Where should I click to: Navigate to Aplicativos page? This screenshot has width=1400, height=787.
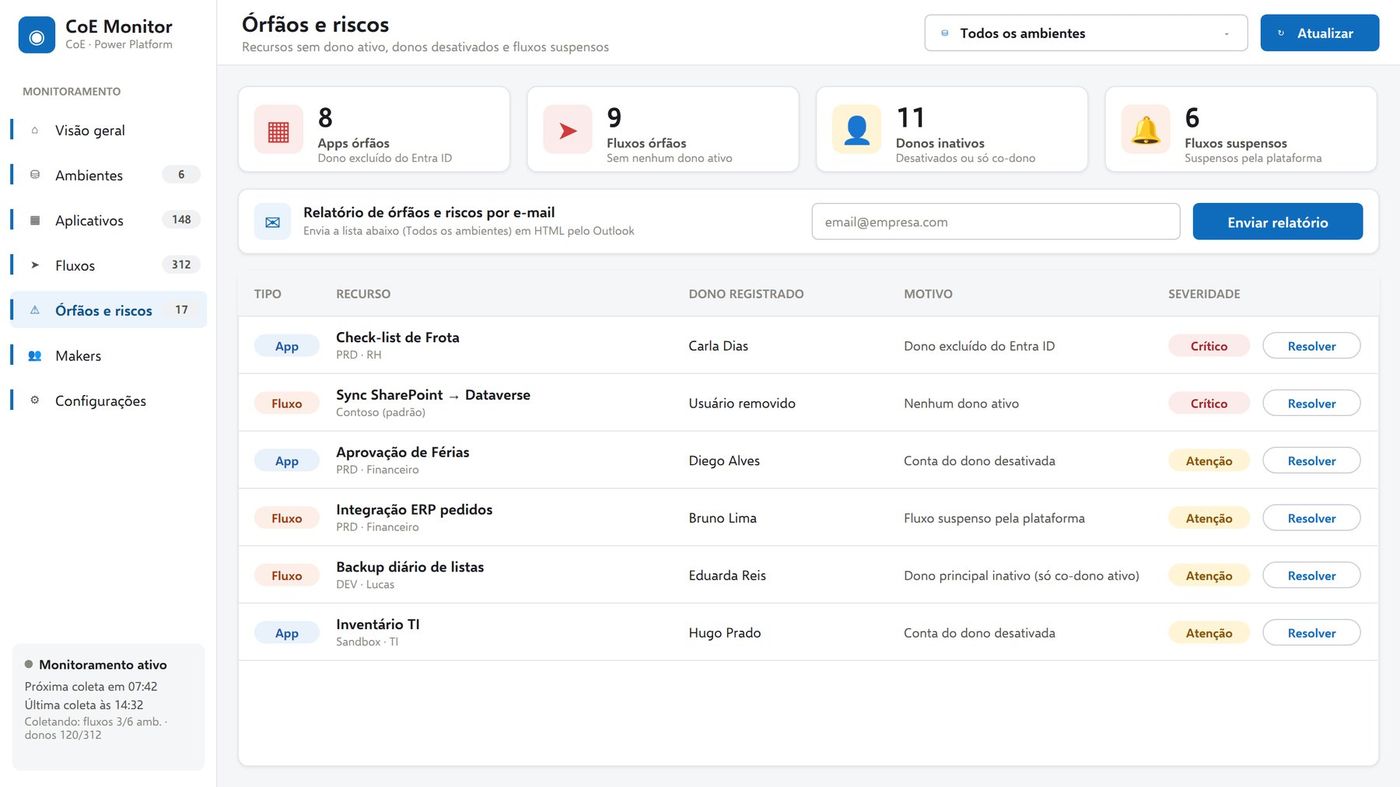pyautogui.click(x=108, y=220)
